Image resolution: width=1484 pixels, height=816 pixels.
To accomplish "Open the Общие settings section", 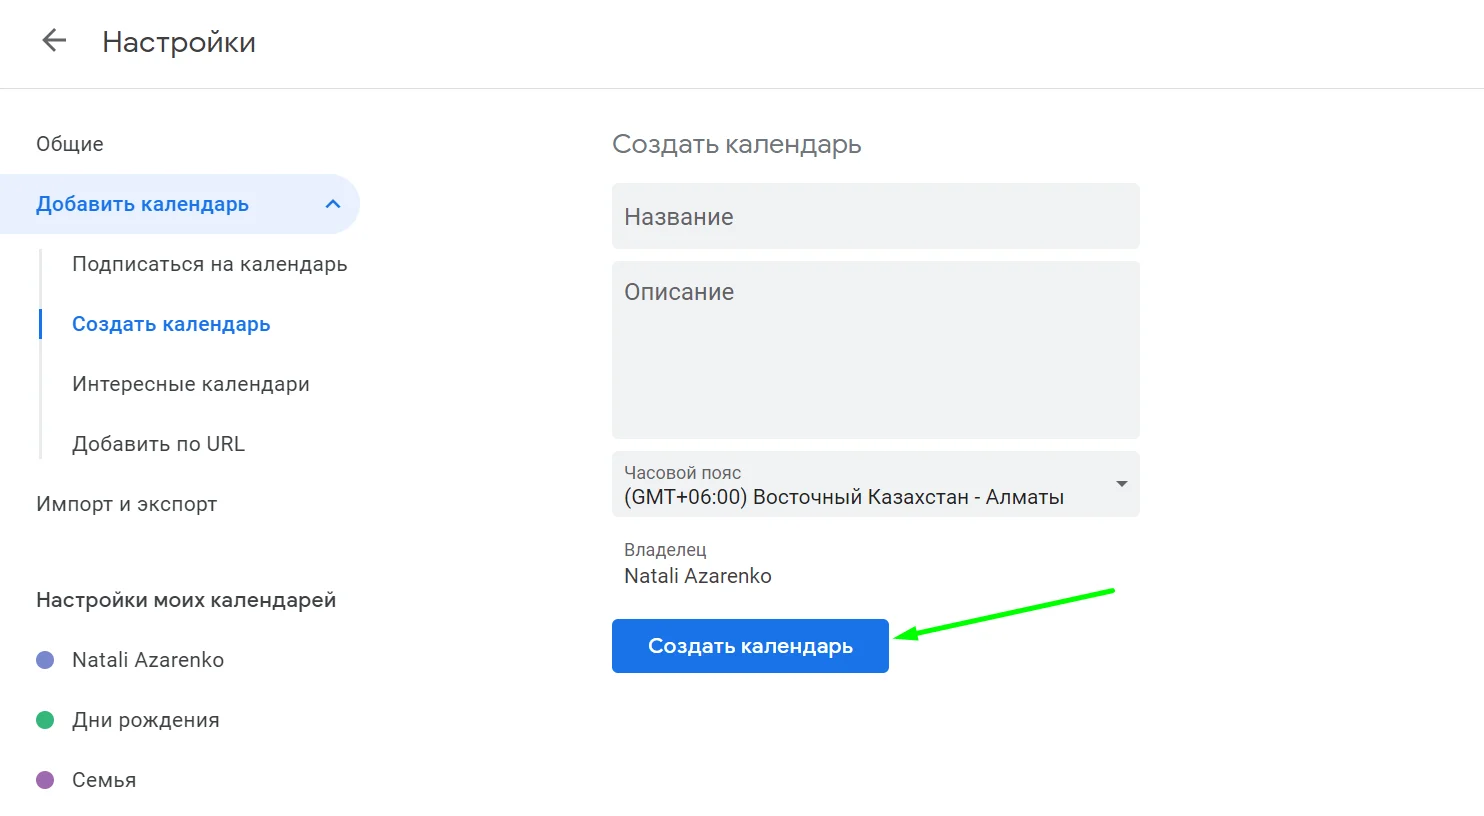I will (70, 144).
